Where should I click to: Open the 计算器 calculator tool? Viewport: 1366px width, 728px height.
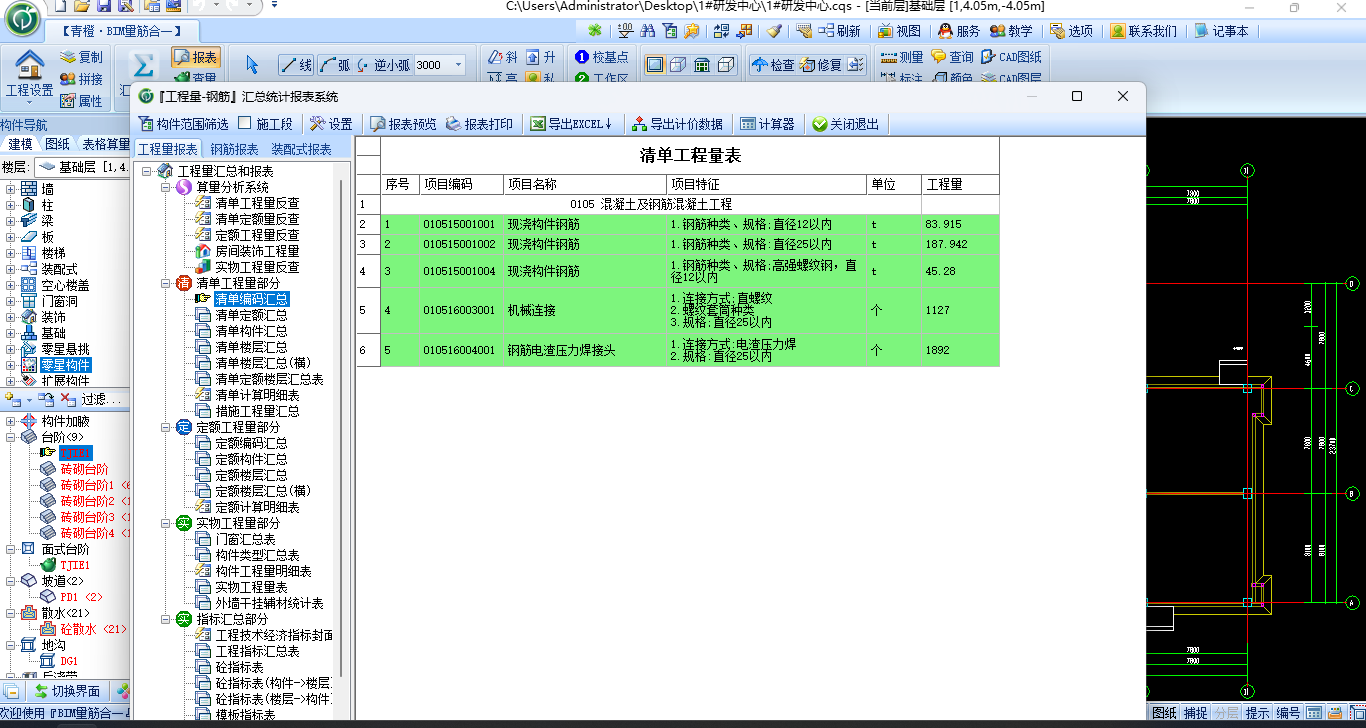pos(748,124)
